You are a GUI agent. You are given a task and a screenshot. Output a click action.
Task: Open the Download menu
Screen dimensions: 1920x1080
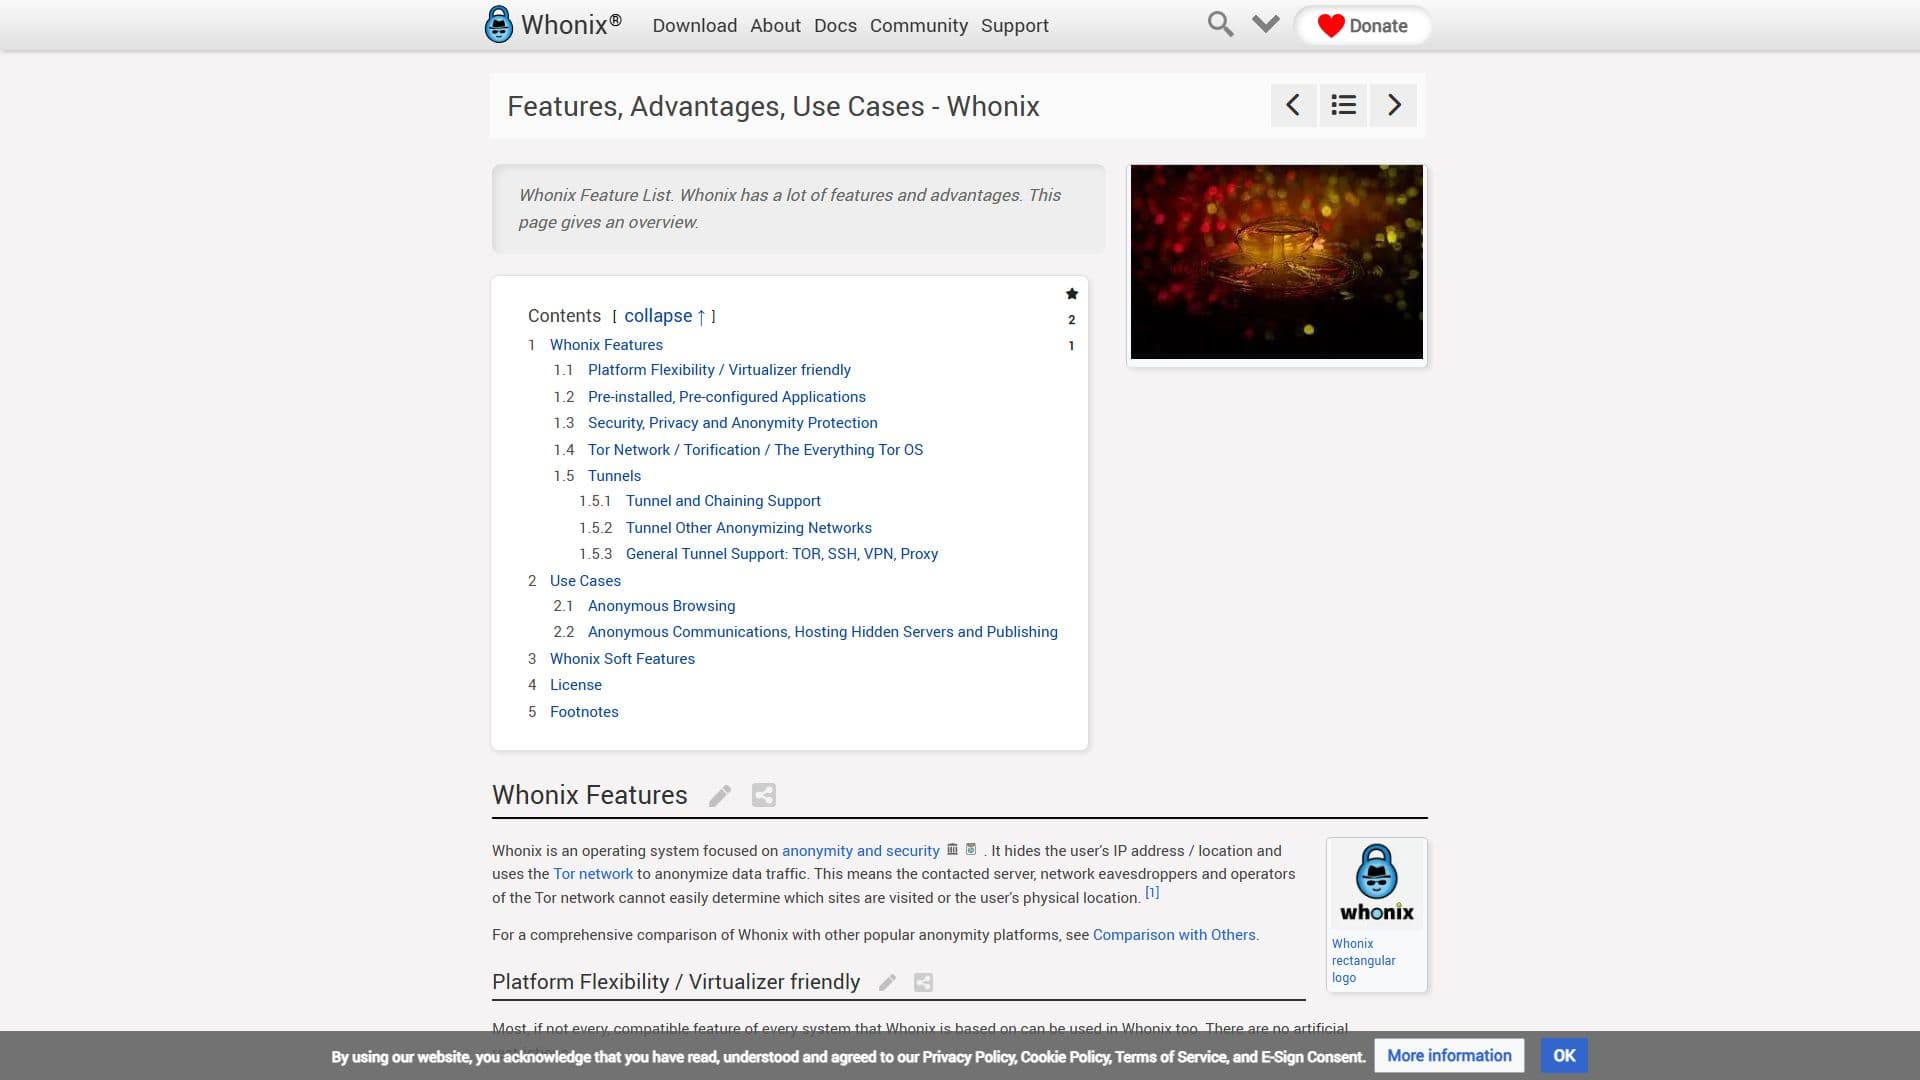point(695,26)
